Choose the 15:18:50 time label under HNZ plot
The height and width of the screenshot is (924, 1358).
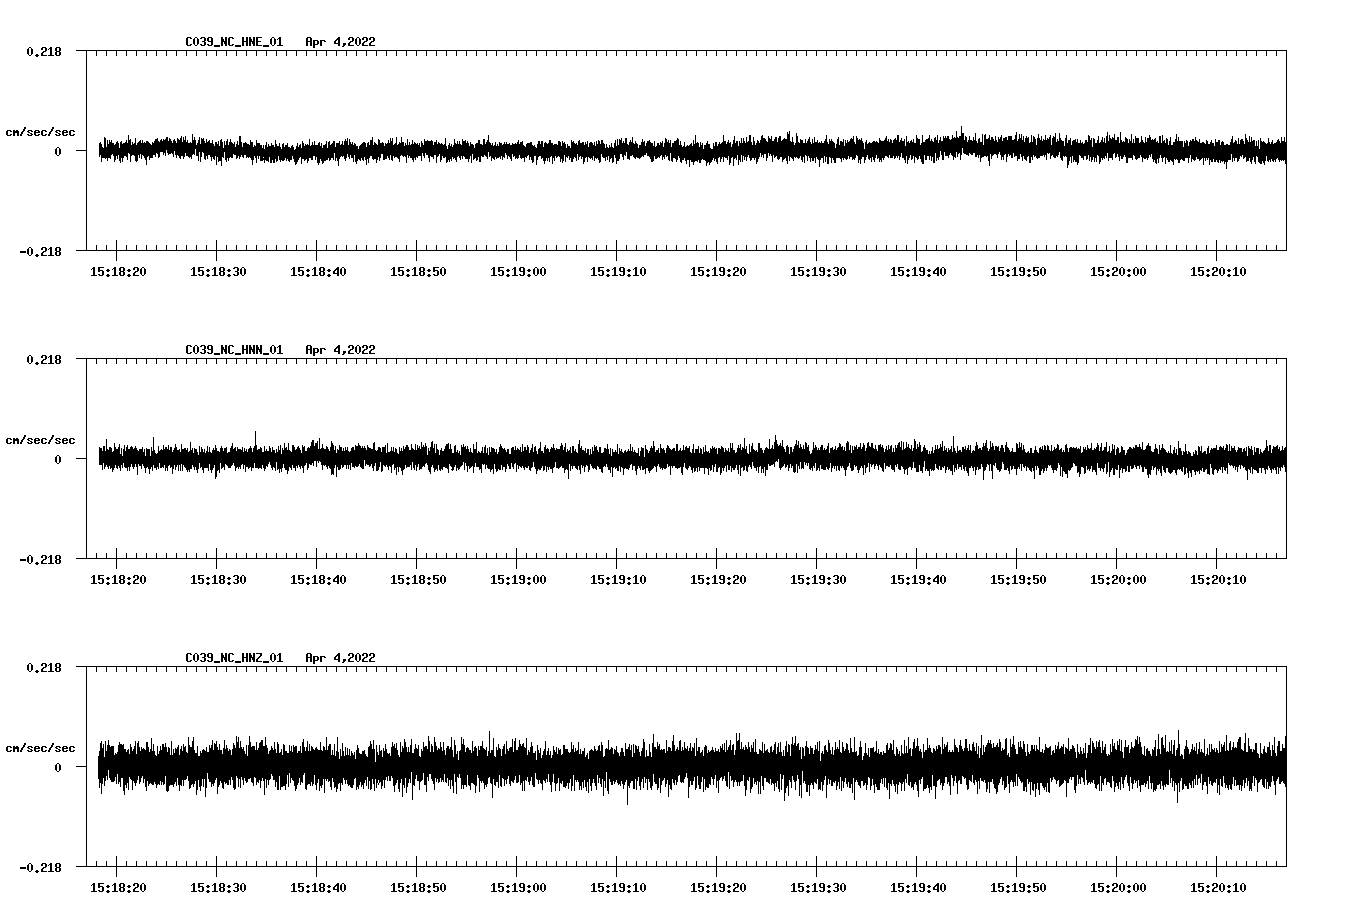point(418,888)
